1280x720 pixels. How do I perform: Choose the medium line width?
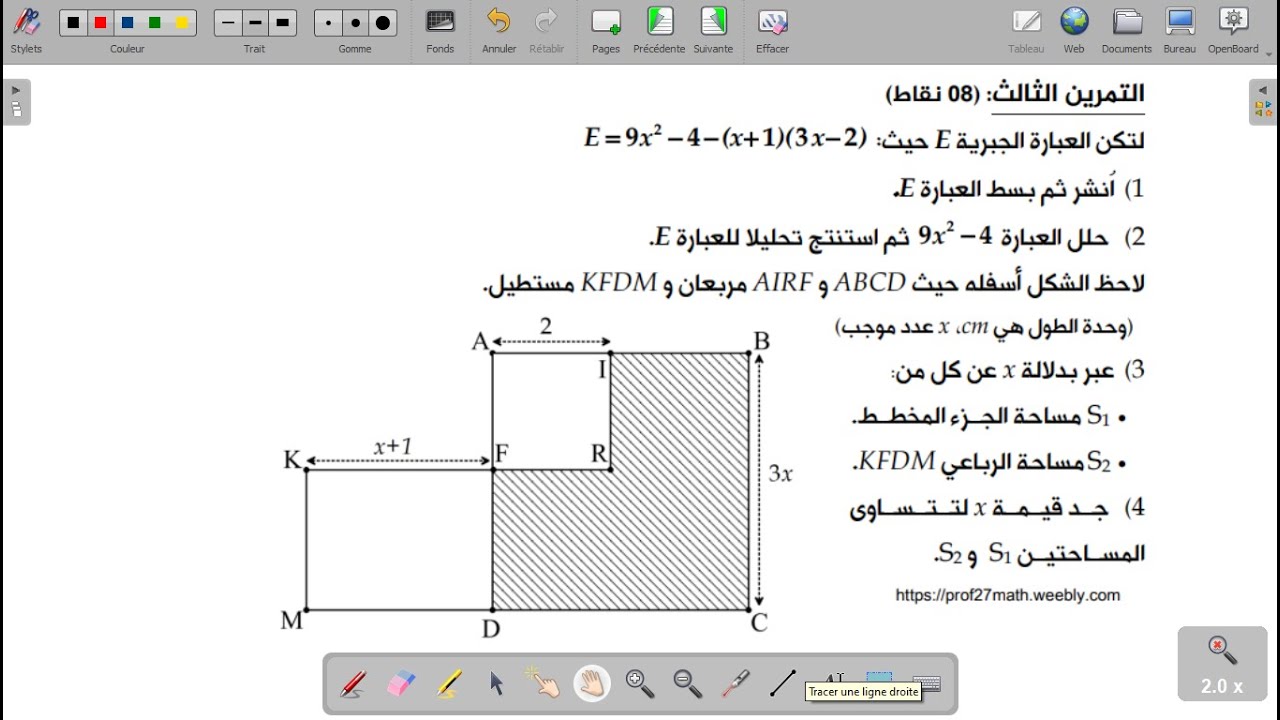(x=255, y=23)
